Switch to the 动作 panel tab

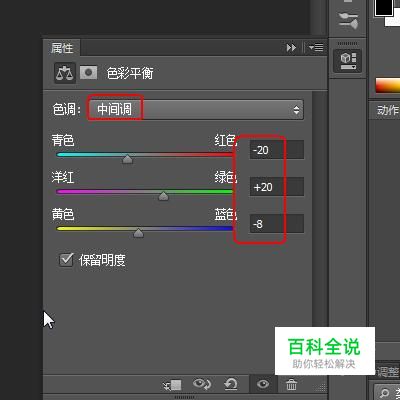click(x=388, y=110)
